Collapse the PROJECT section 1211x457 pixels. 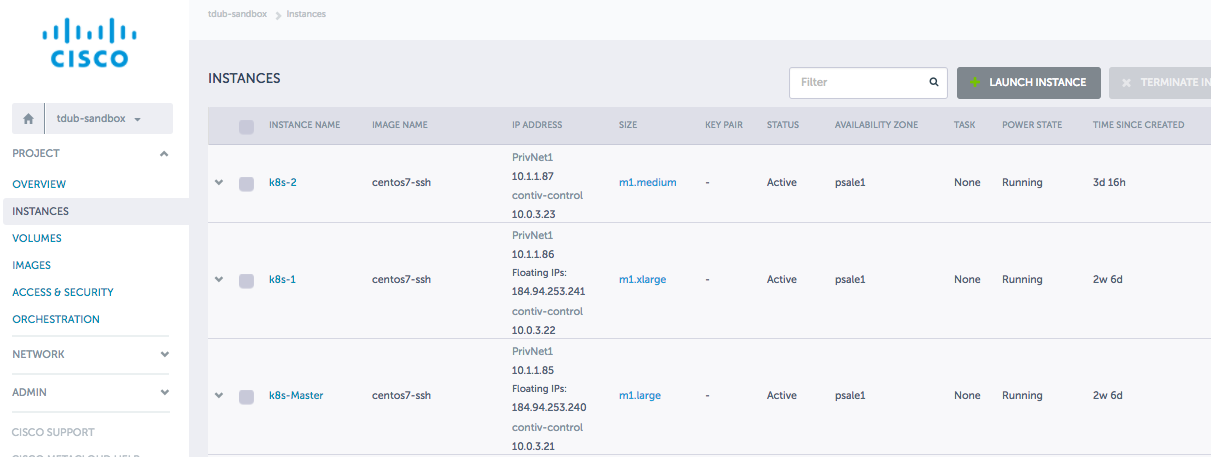(x=164, y=154)
